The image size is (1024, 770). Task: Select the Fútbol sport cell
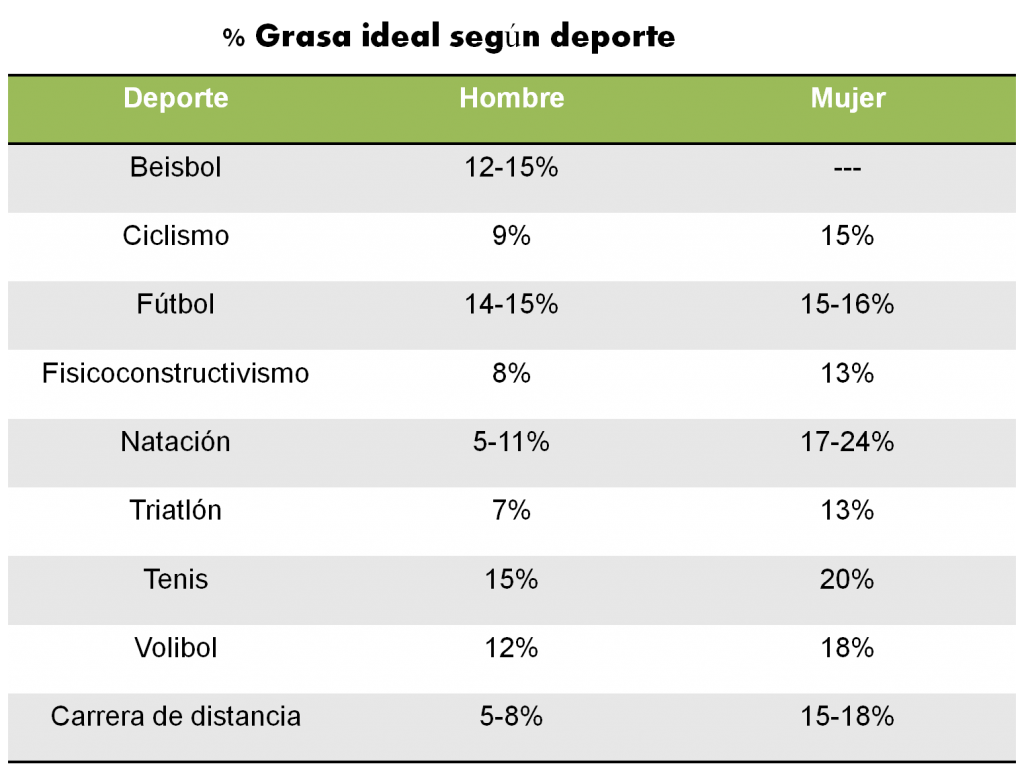(x=176, y=304)
